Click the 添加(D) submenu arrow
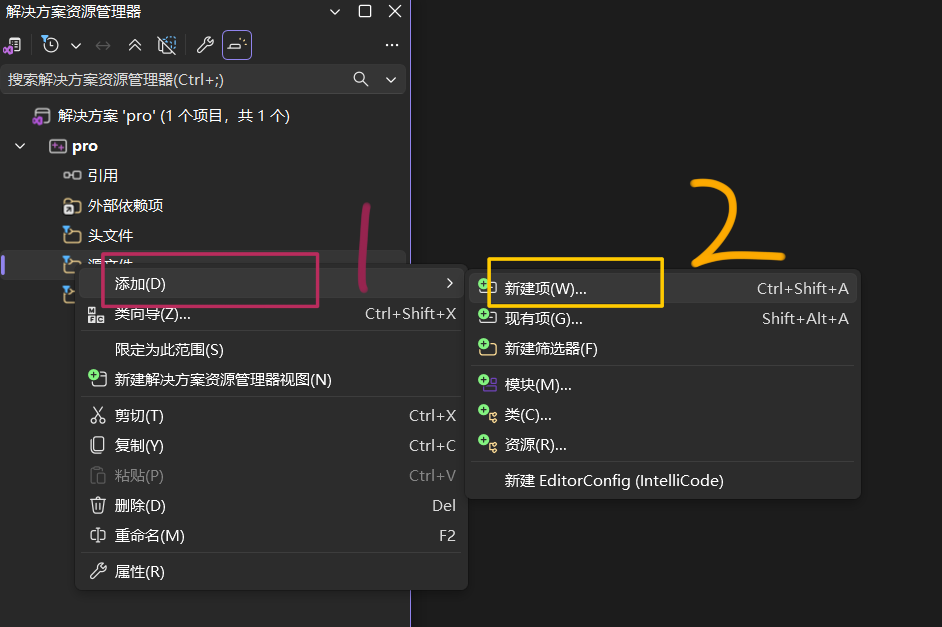The image size is (942, 627). (x=449, y=283)
